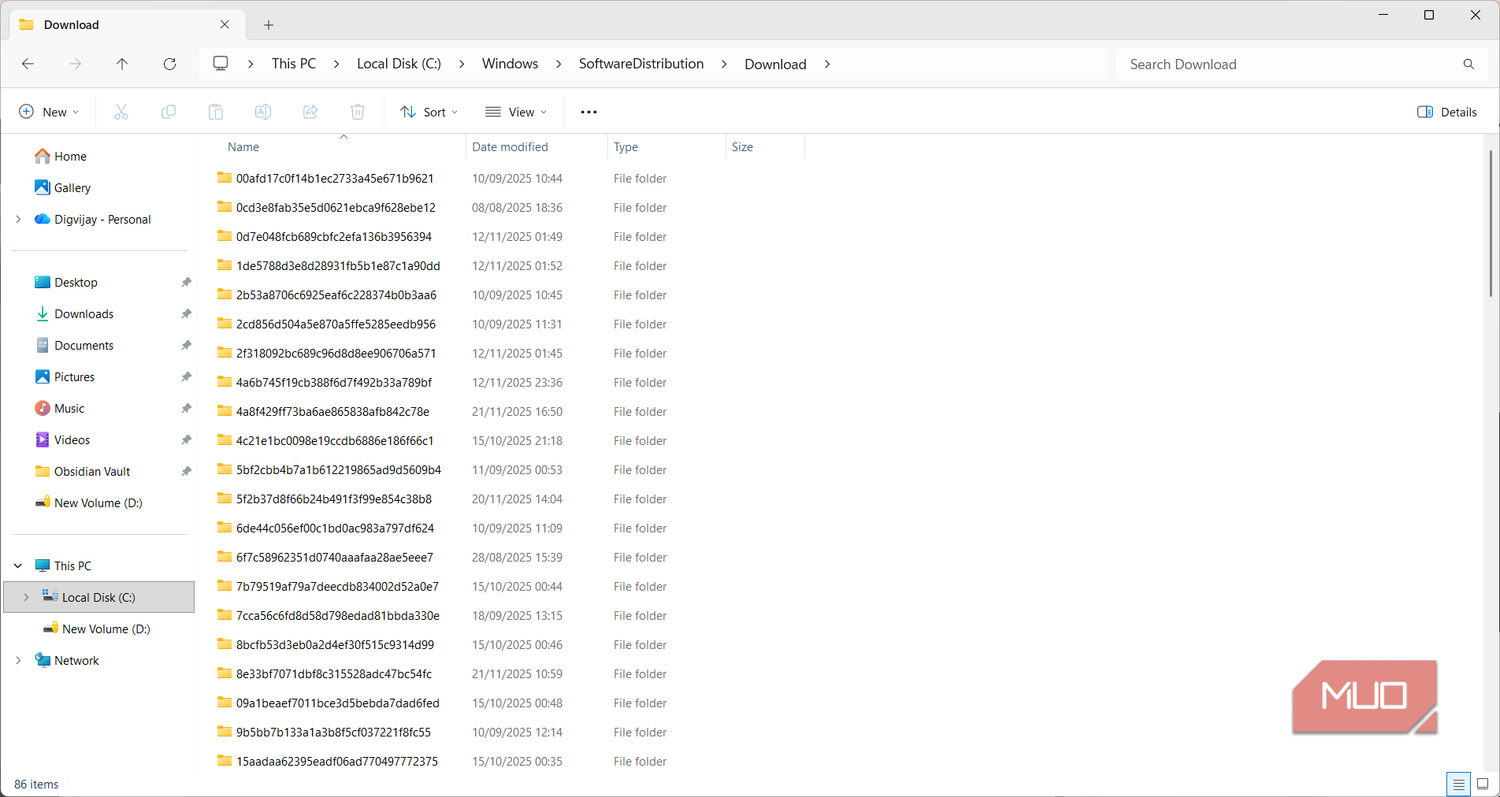Screen dimensions: 1500x797
Task: Click pin icon next to Downloads
Action: 186,314
